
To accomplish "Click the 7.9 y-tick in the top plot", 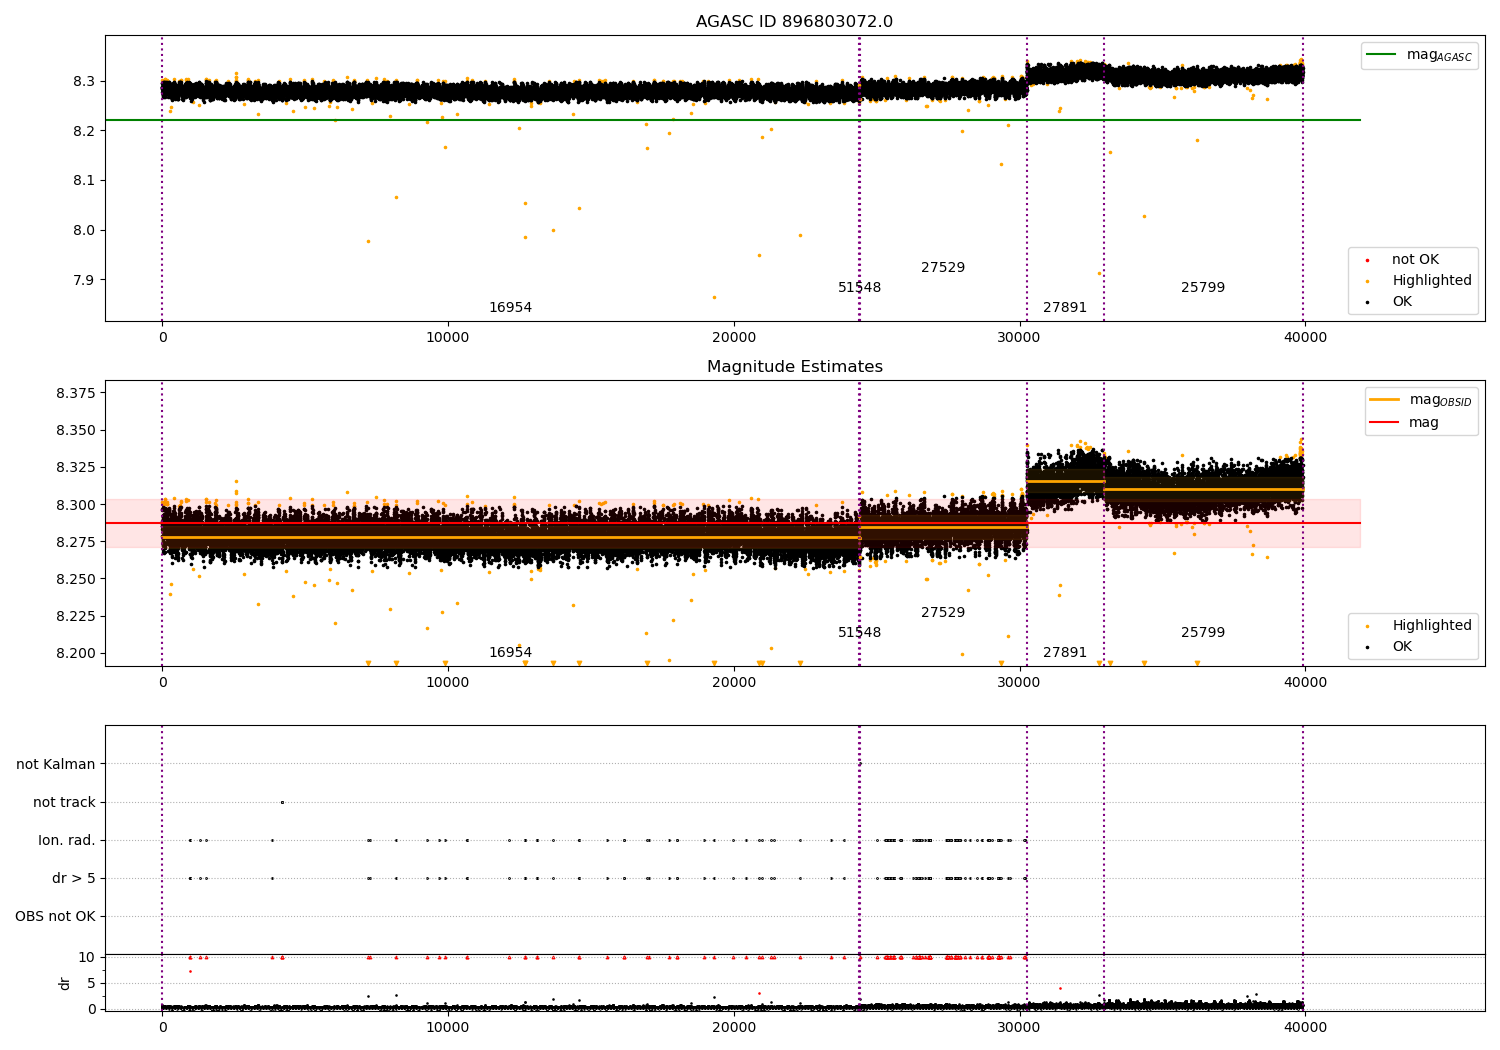I will [84, 280].
